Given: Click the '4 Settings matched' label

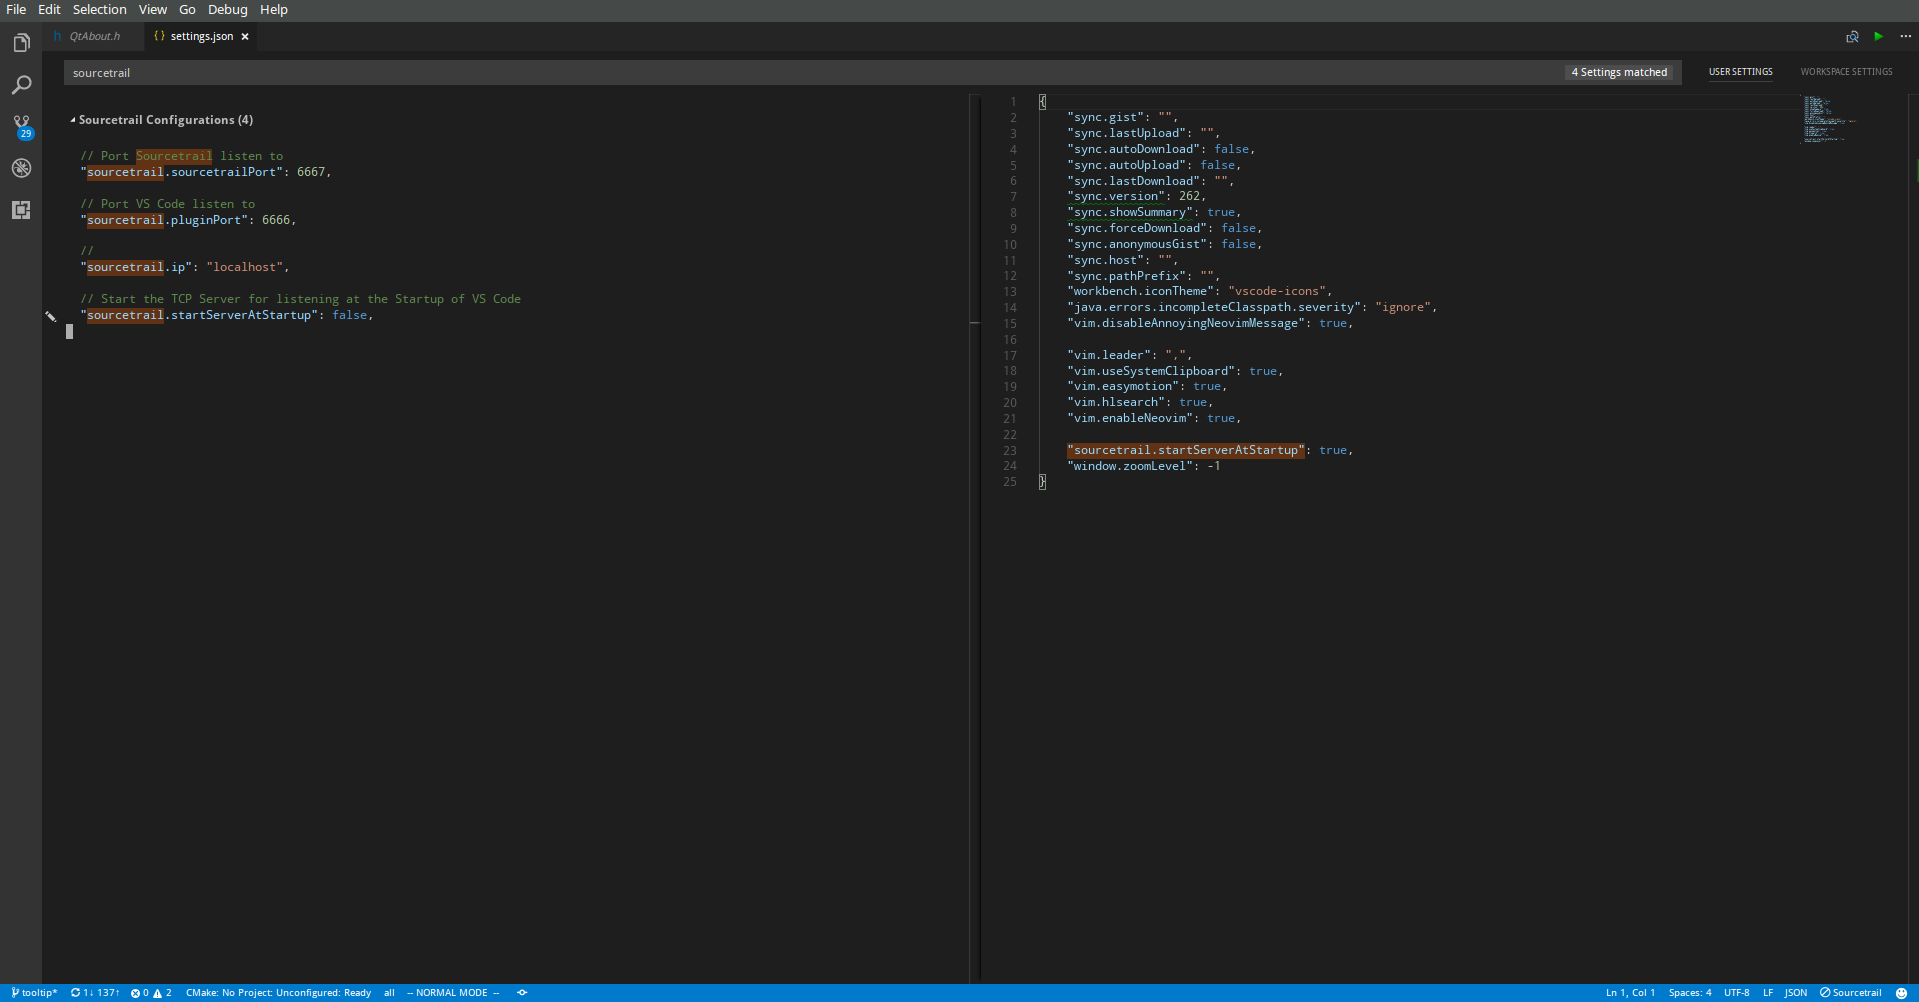Looking at the screenshot, I should click(1619, 72).
